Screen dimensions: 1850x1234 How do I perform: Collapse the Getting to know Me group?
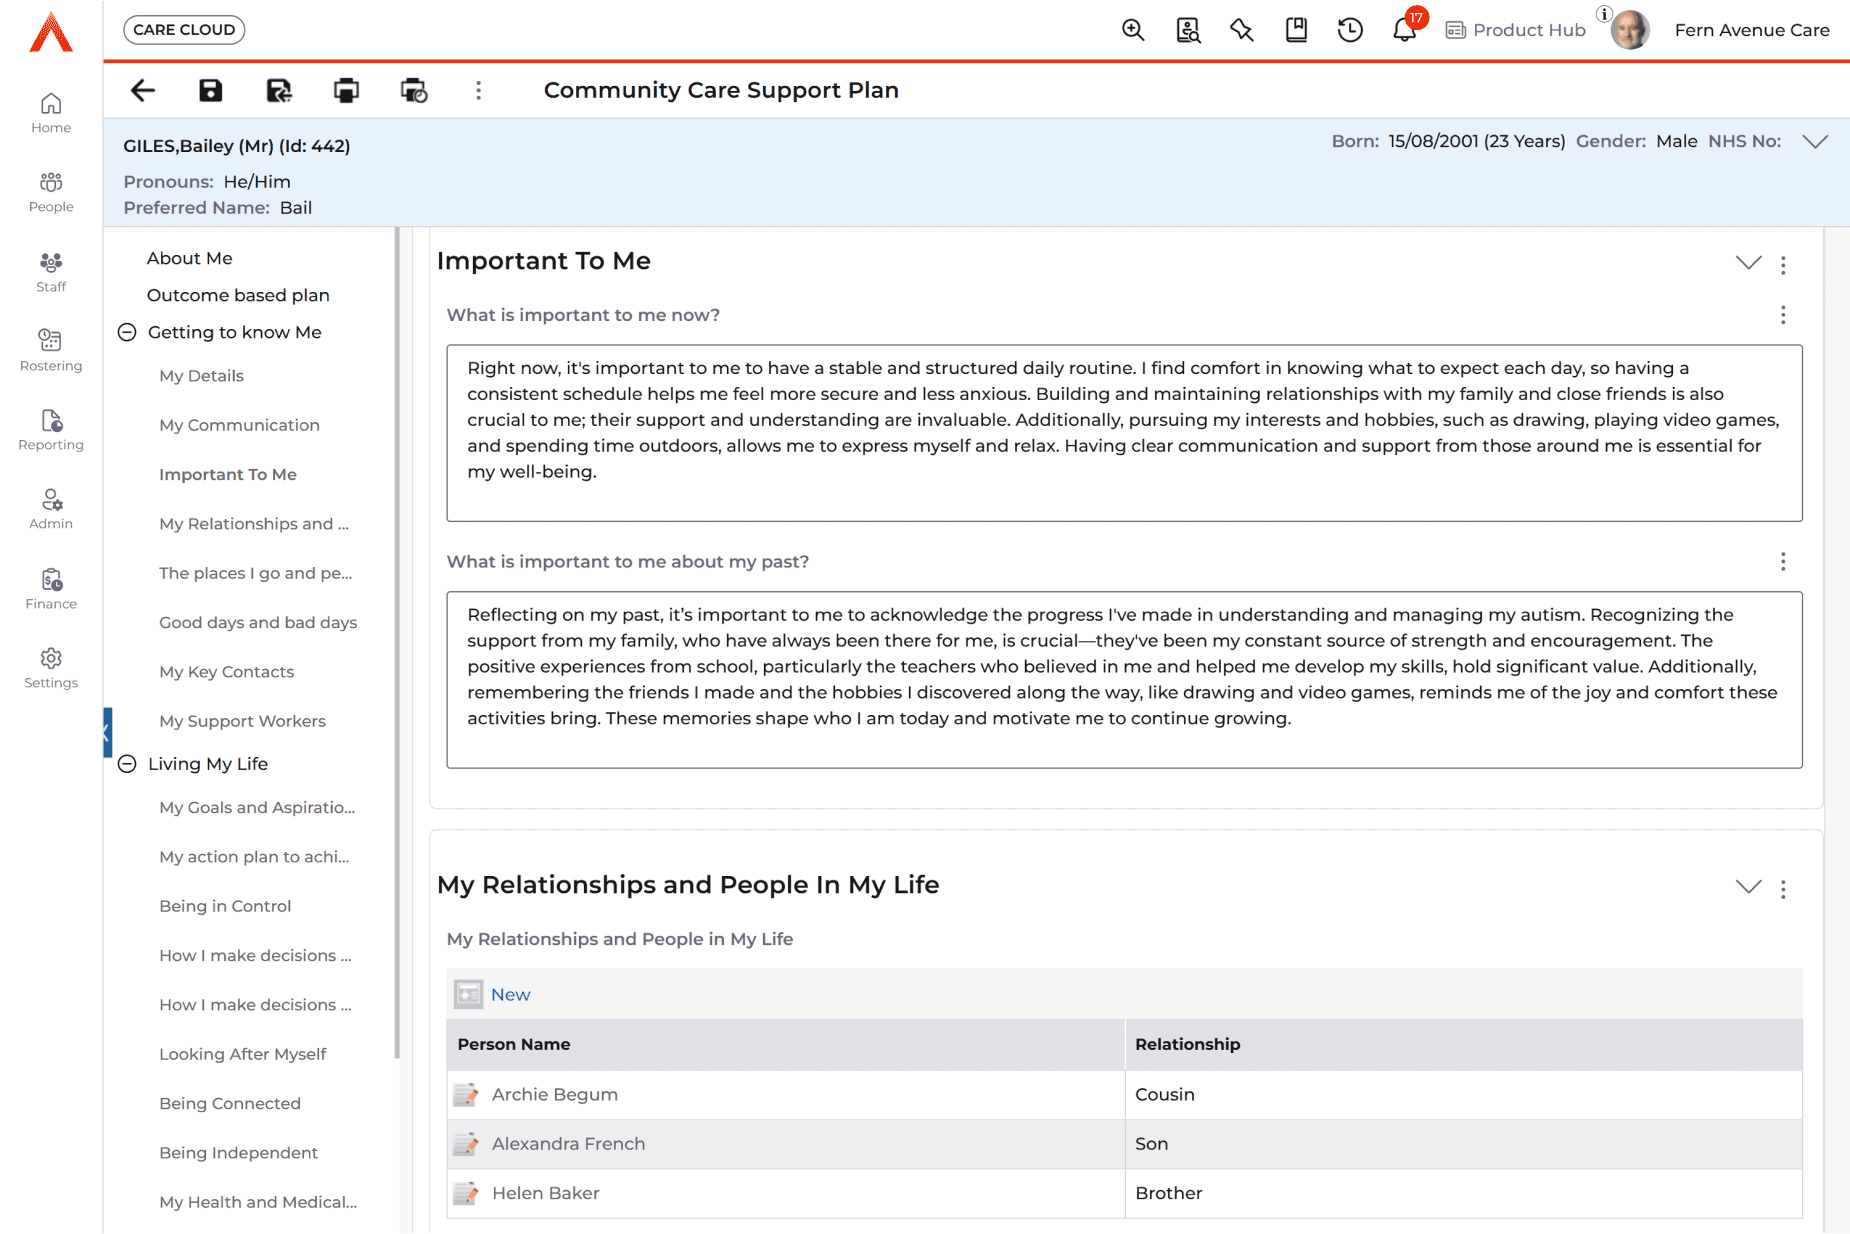[127, 332]
